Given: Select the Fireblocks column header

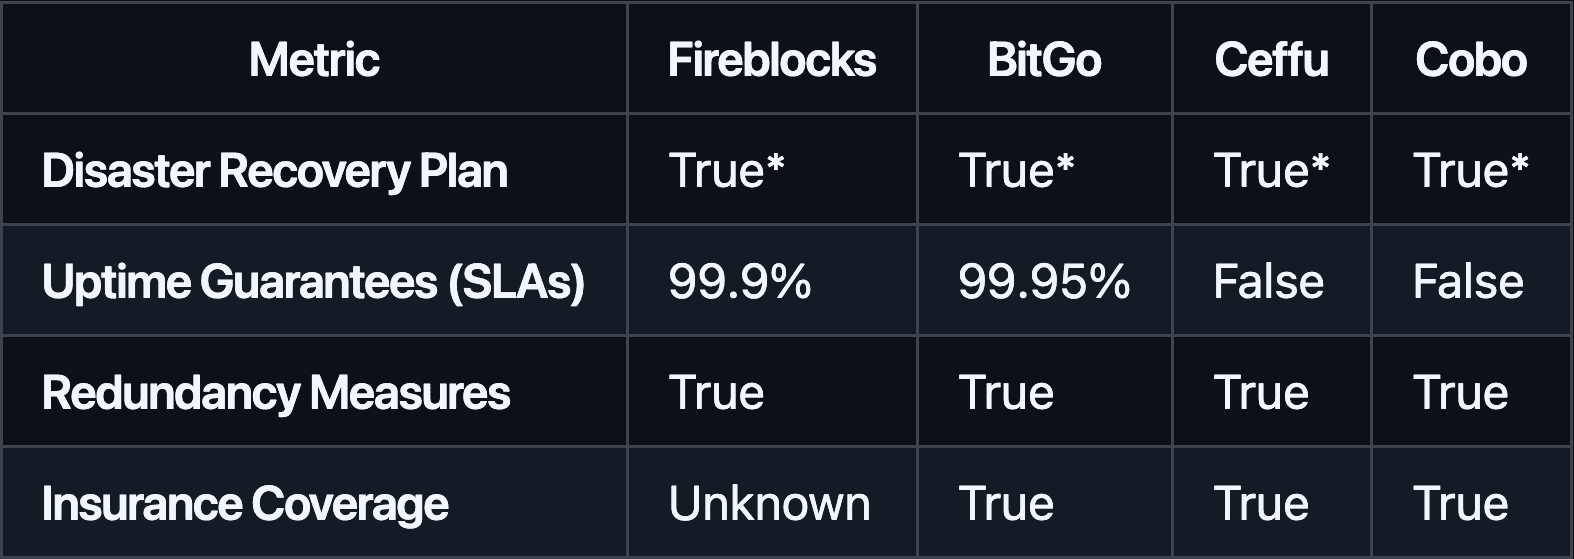Looking at the screenshot, I should (771, 60).
